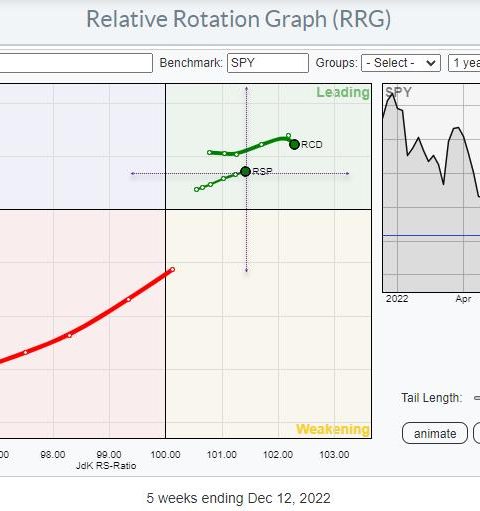
Task: Click the upward arrow of the crosshair
Action: coord(246,88)
